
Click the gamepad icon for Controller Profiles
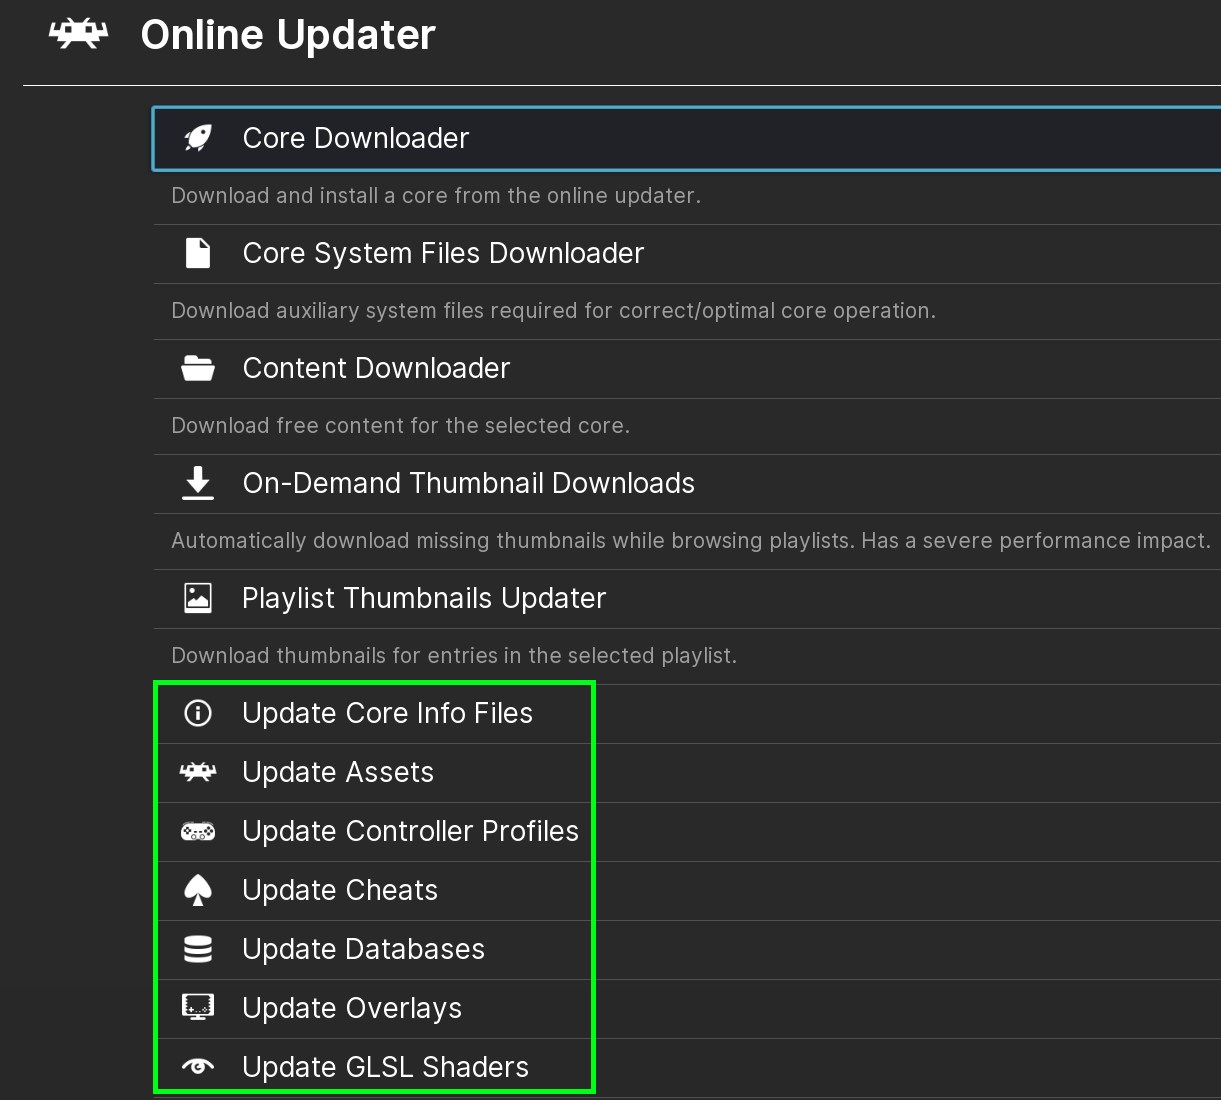[x=198, y=831]
